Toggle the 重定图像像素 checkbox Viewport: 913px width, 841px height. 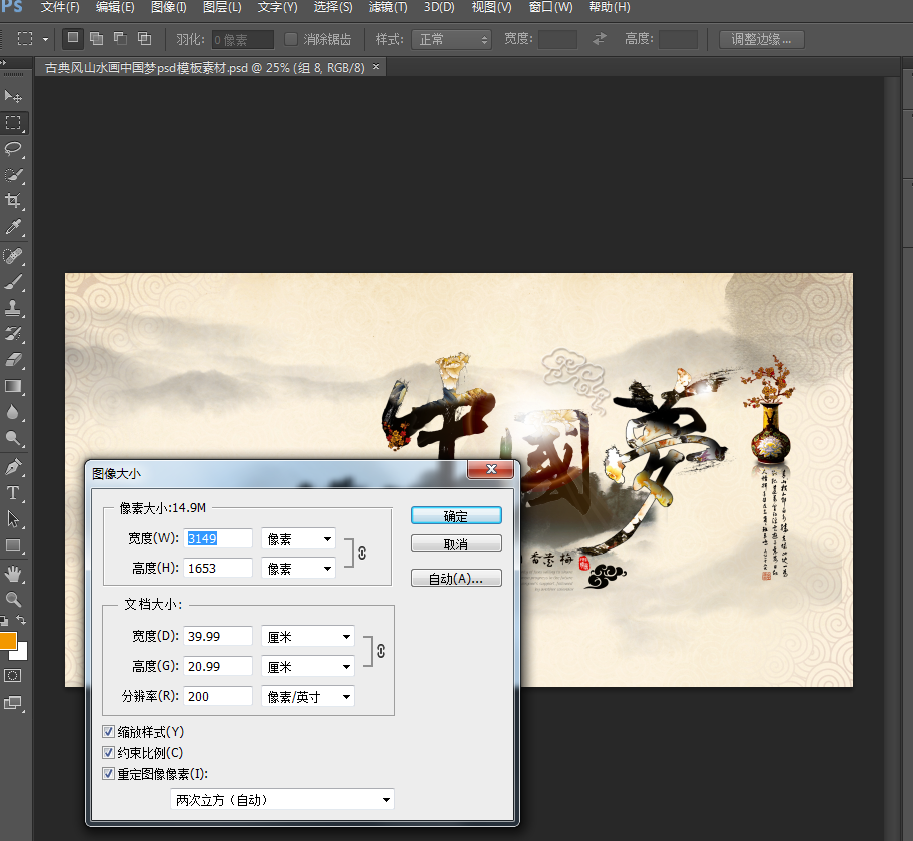point(108,773)
